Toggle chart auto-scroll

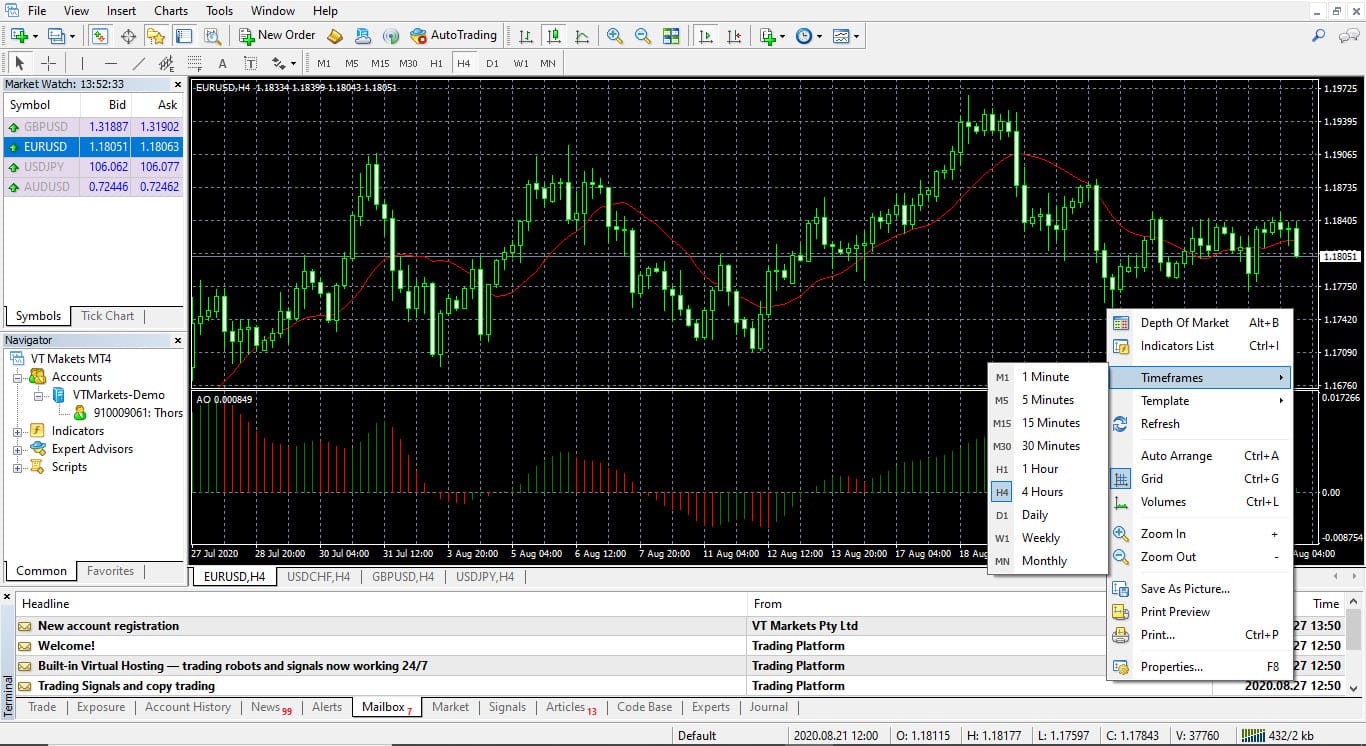tap(705, 36)
